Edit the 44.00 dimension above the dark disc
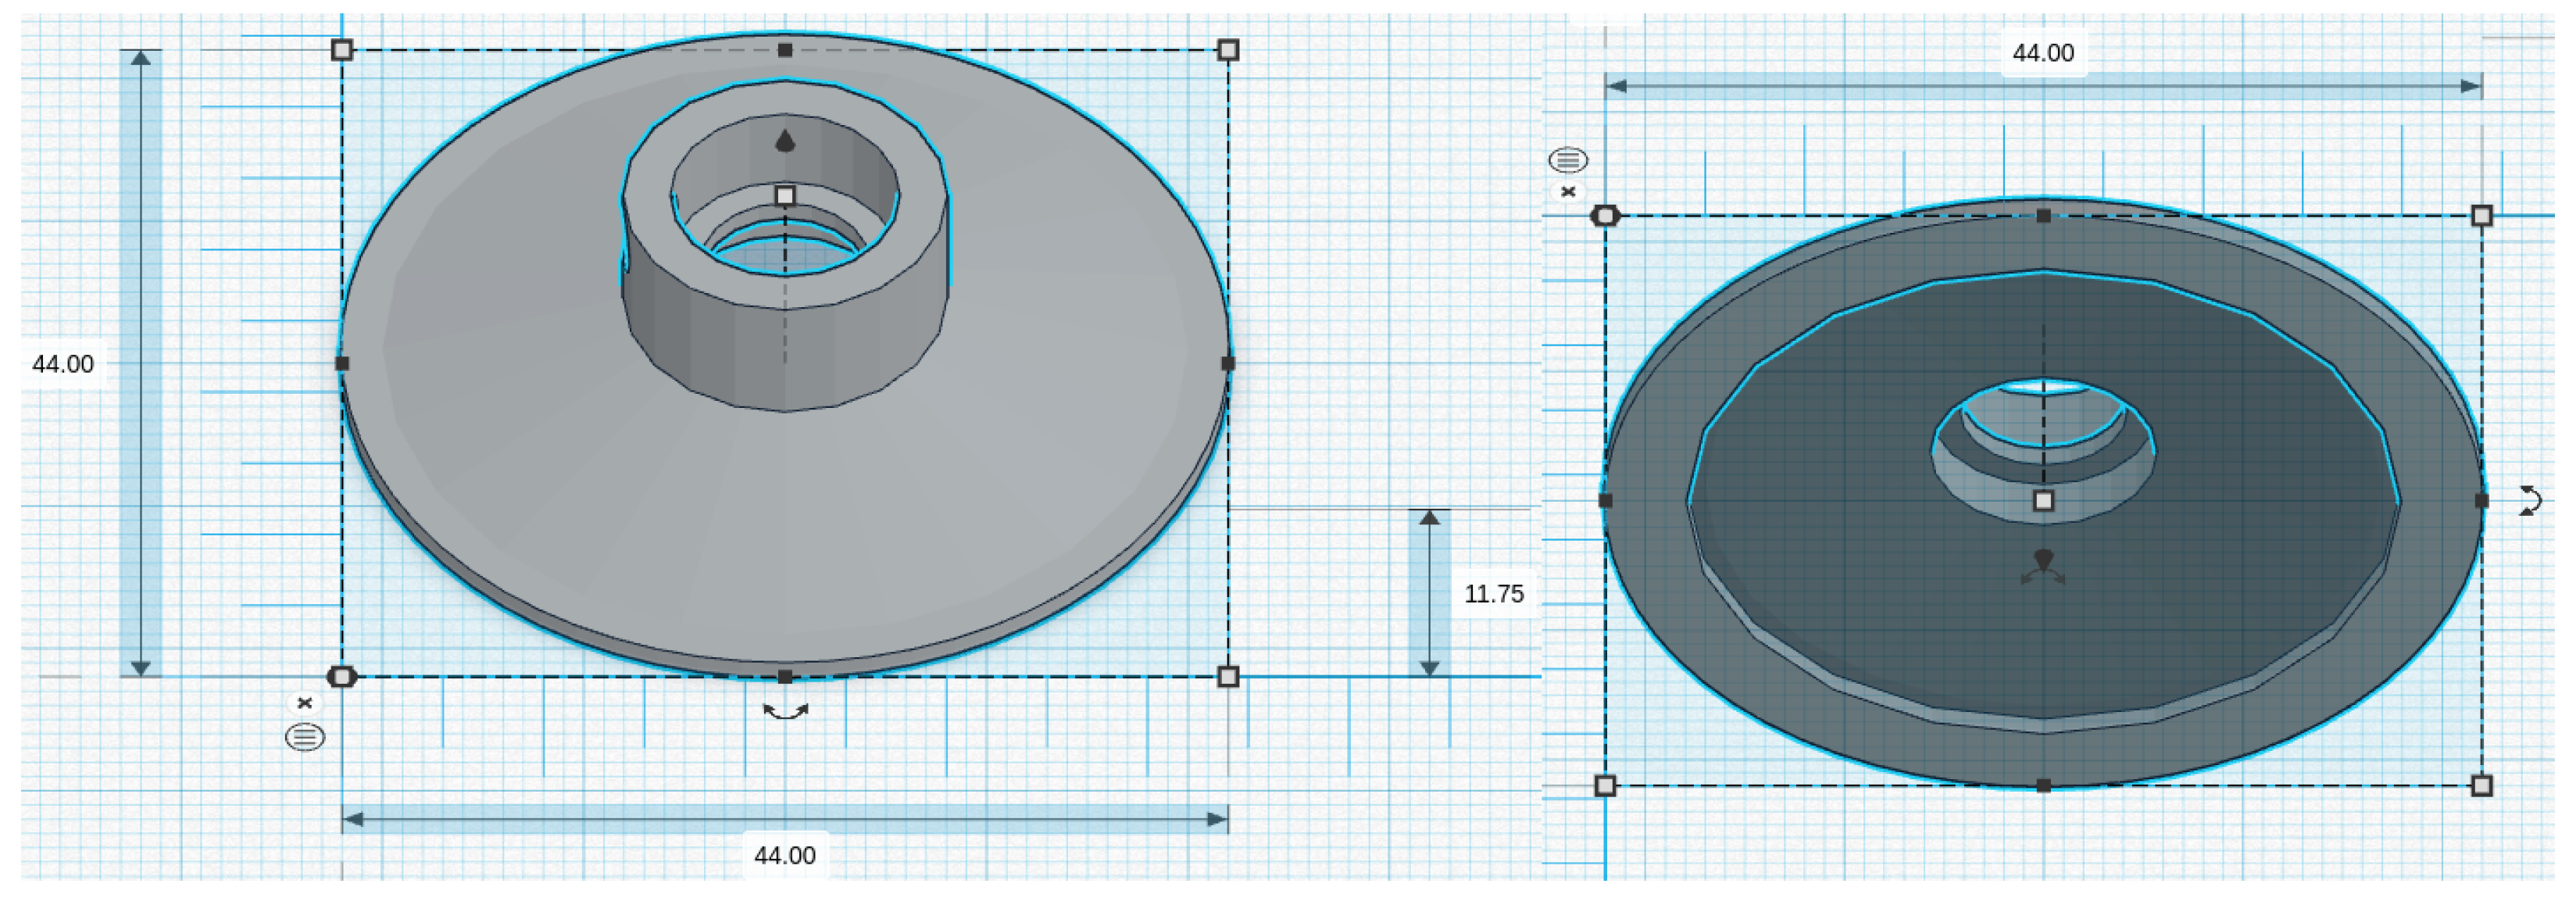The image size is (2576, 905). [2043, 53]
